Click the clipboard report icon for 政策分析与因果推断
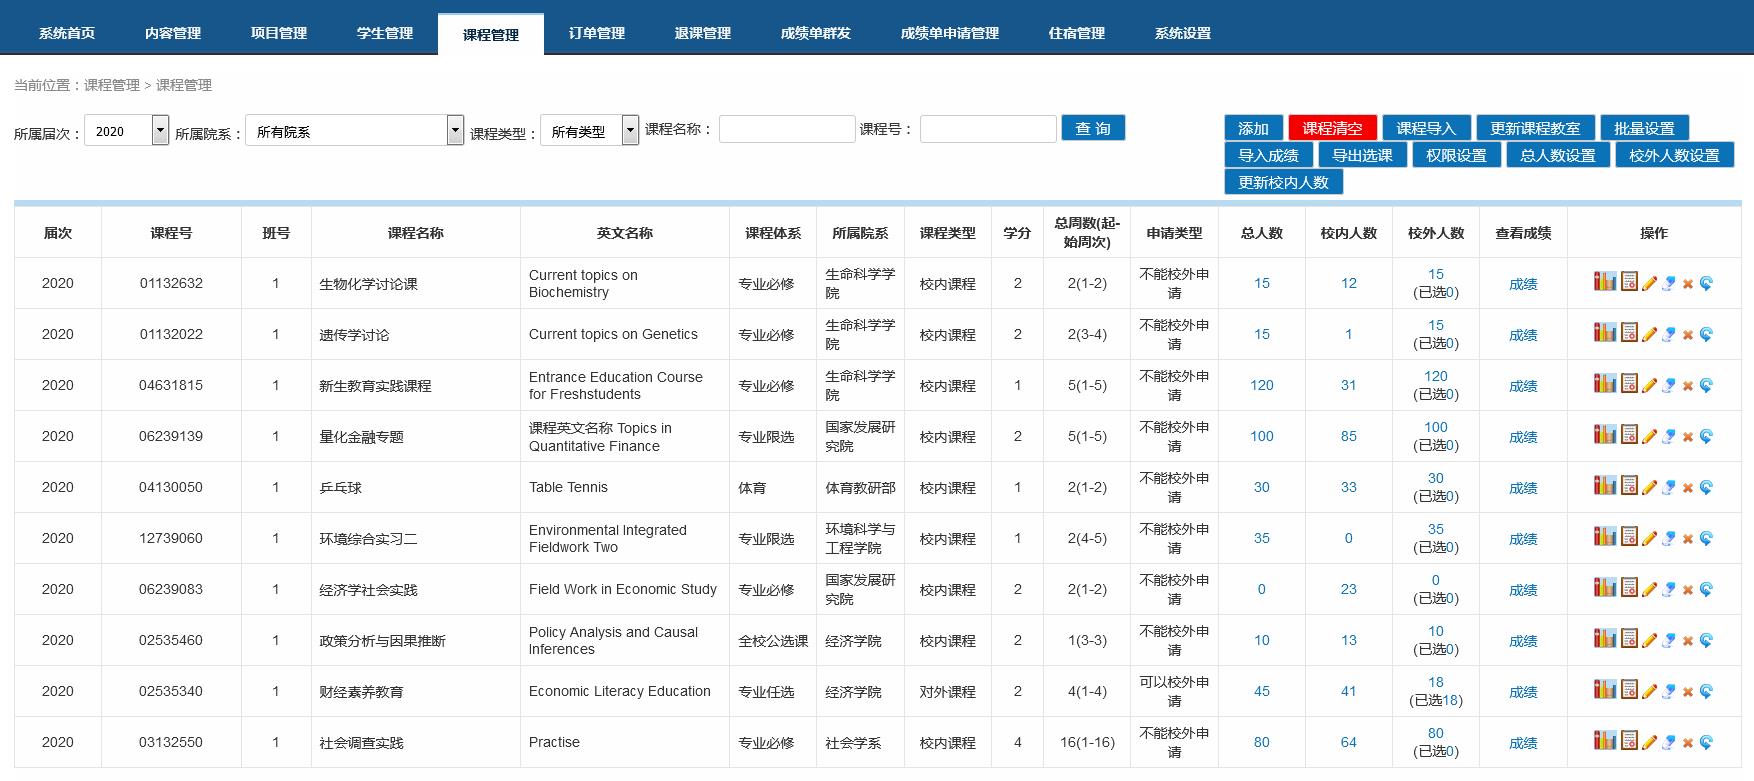 pyautogui.click(x=1629, y=639)
